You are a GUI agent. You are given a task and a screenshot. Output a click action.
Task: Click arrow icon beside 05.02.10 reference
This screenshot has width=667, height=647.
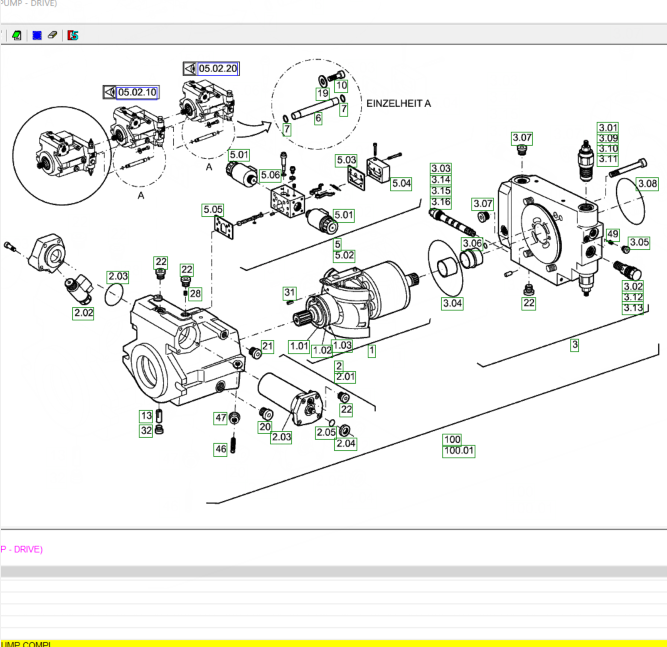[109, 92]
